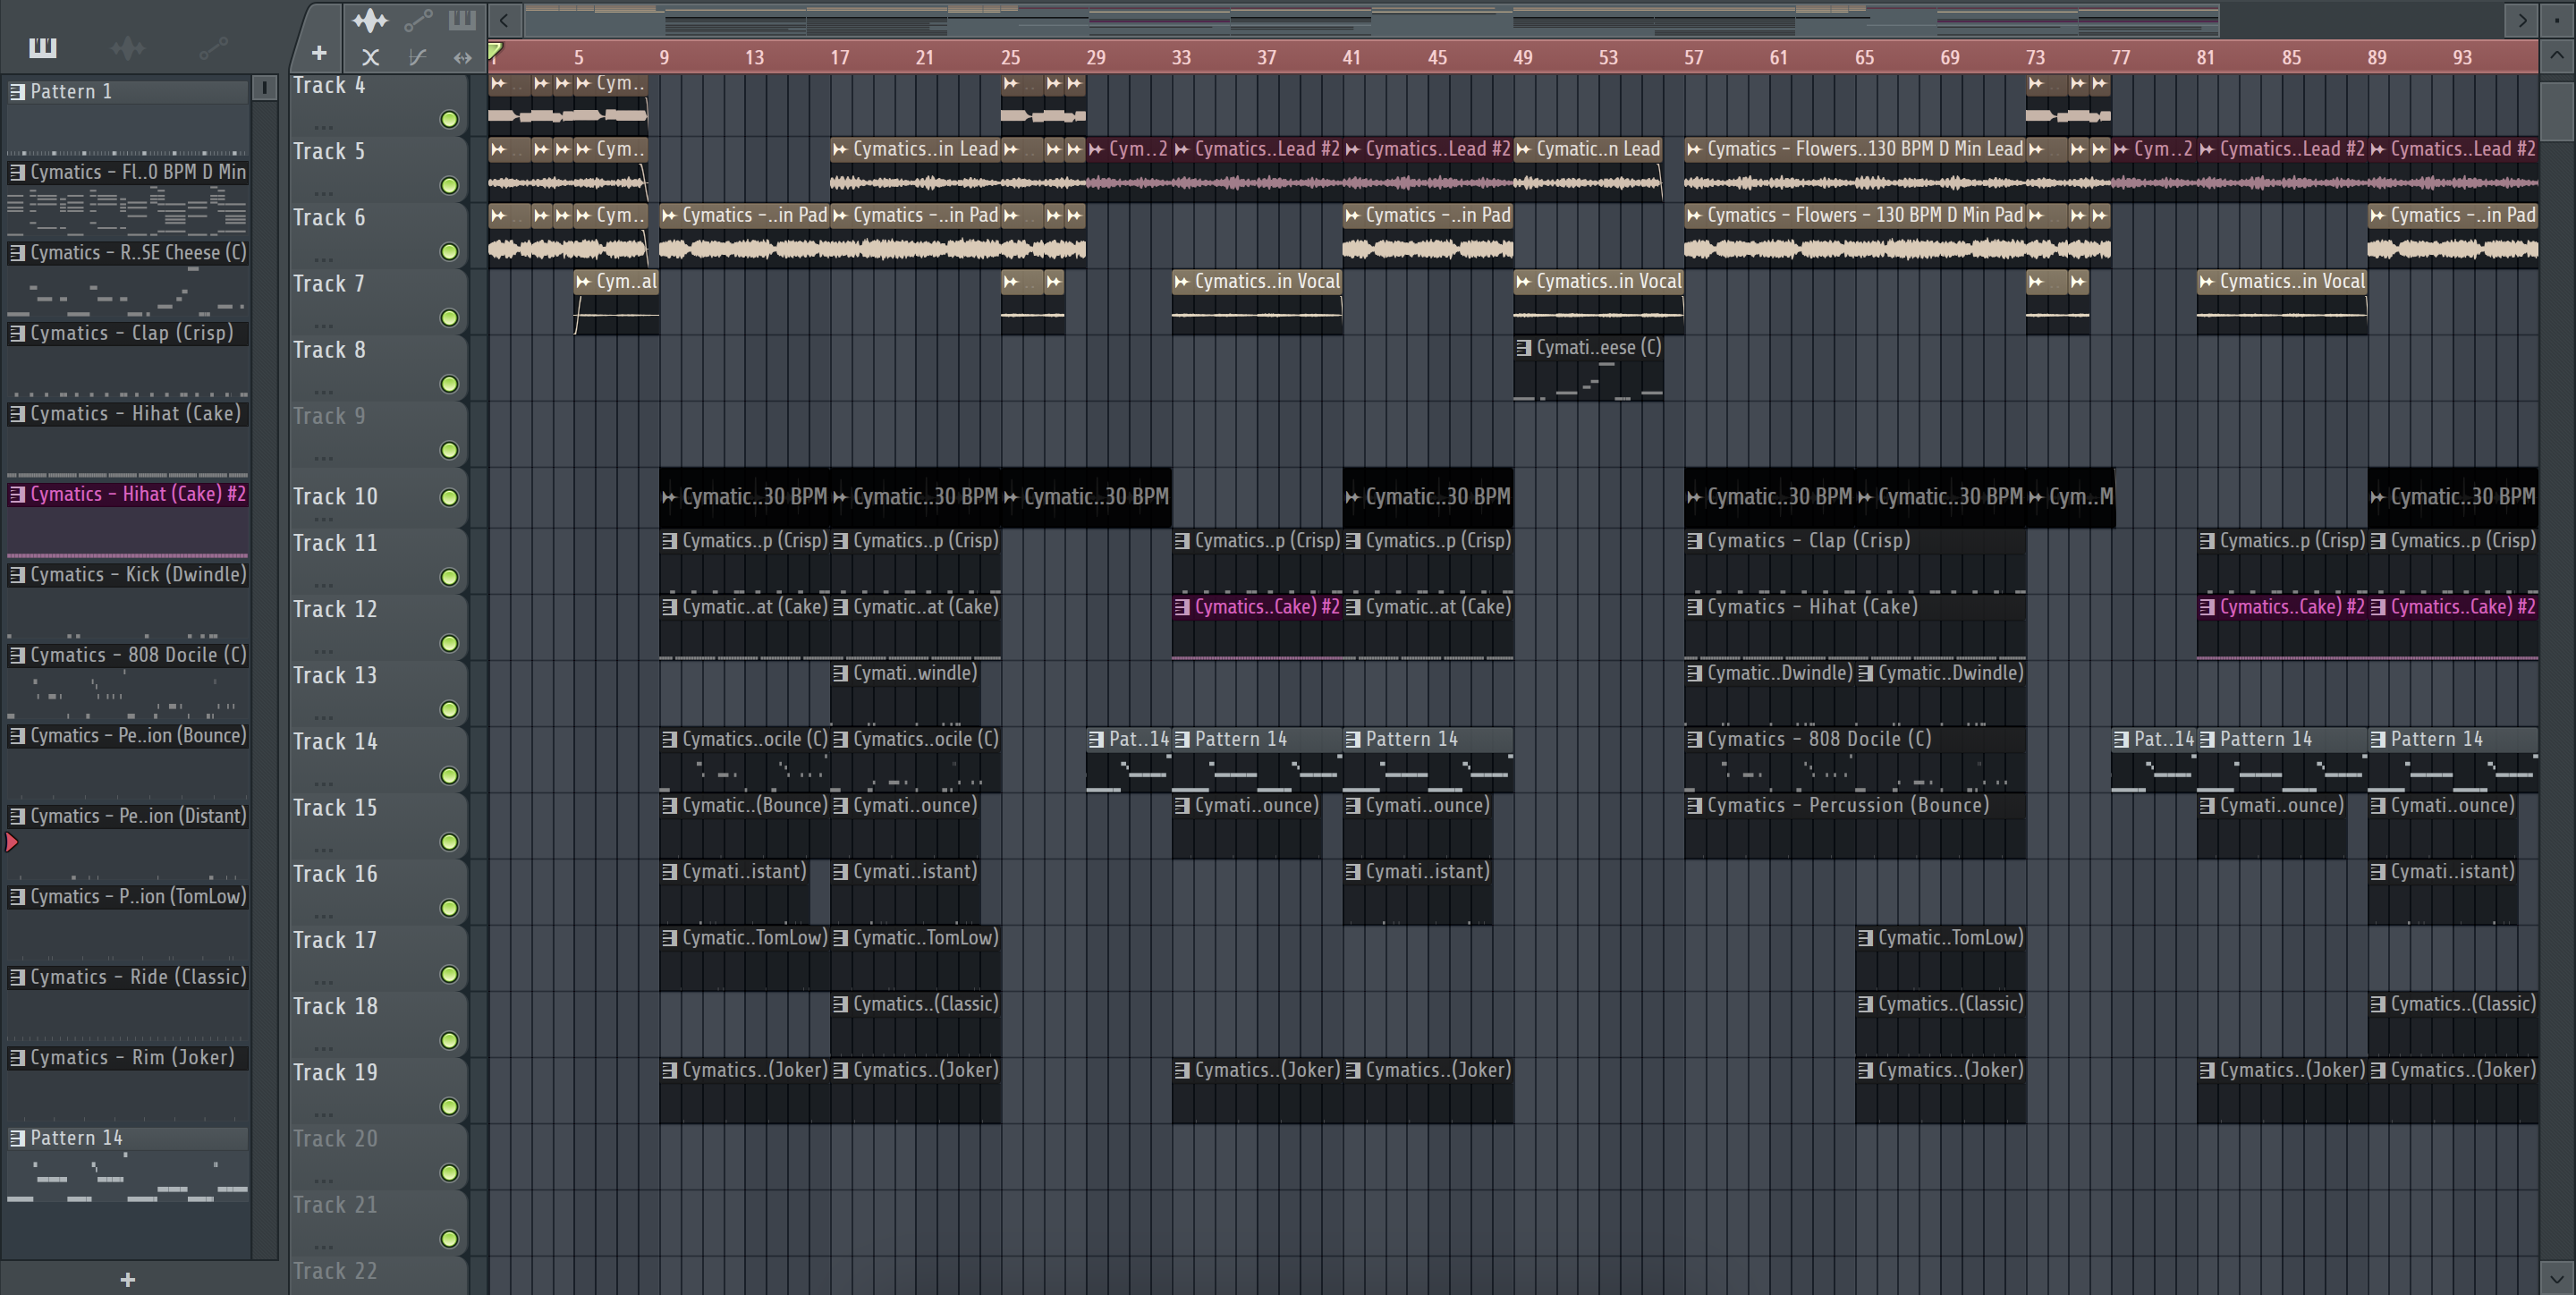This screenshot has height=1295, width=2576.
Task: Open the clip menu of the long Cymatics - Hihat (Cake) clip
Action: tap(1694, 607)
